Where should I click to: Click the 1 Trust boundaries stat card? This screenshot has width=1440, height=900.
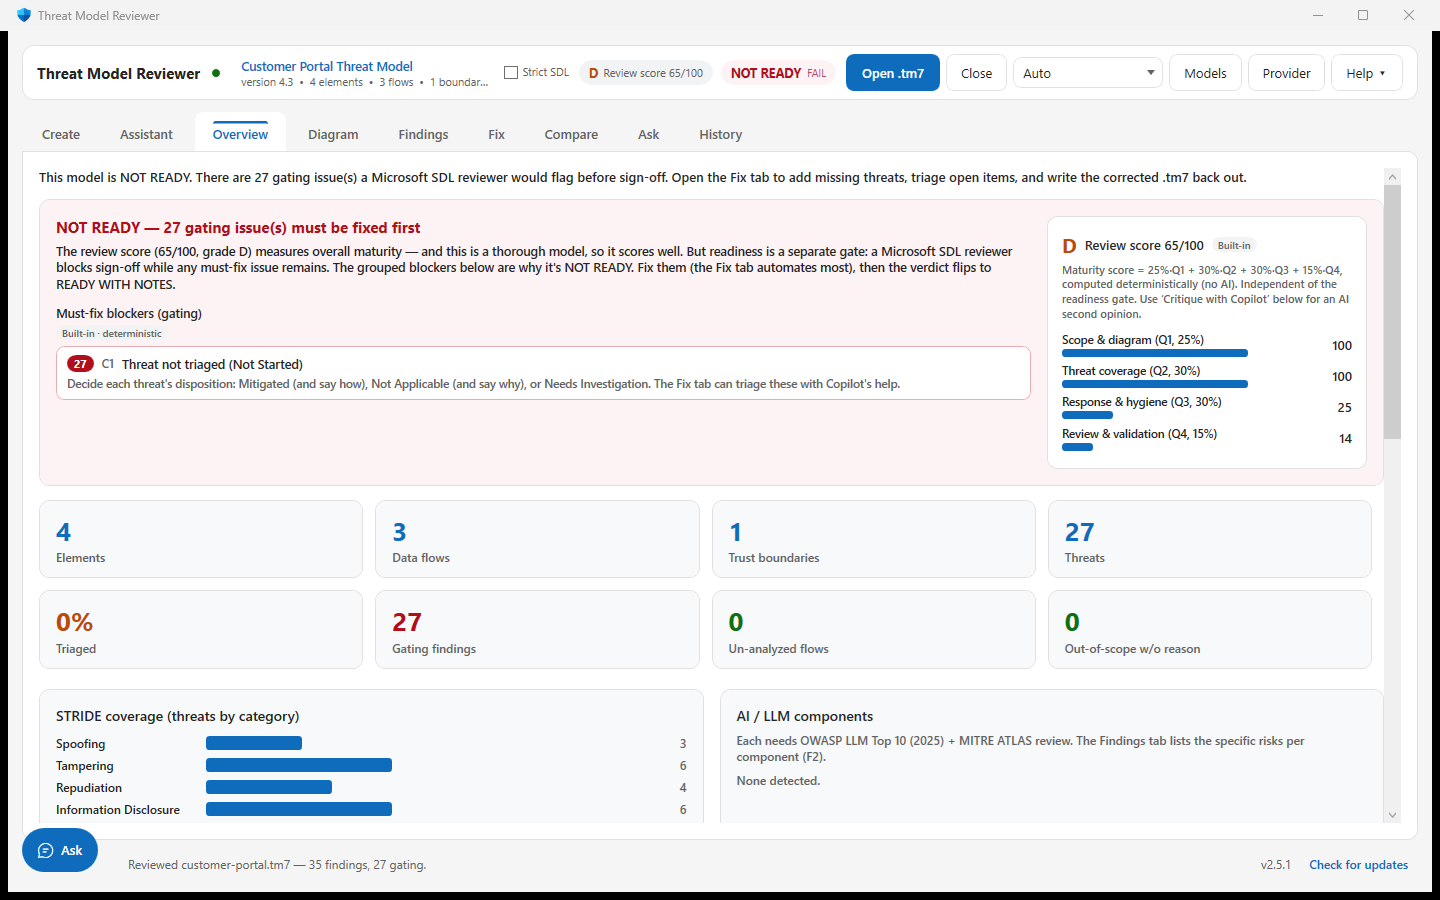(874, 539)
